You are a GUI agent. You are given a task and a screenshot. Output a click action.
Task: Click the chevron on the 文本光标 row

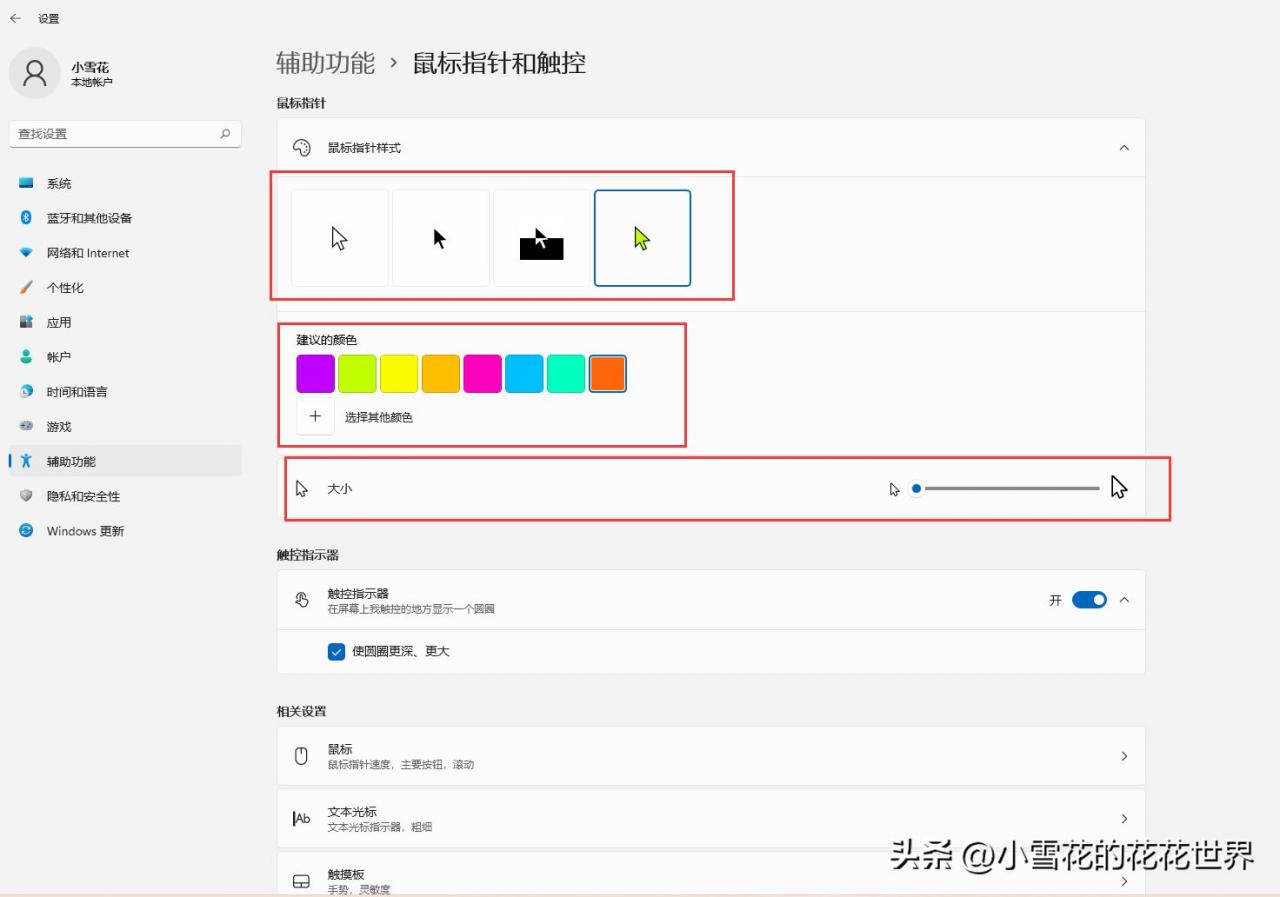click(1124, 818)
